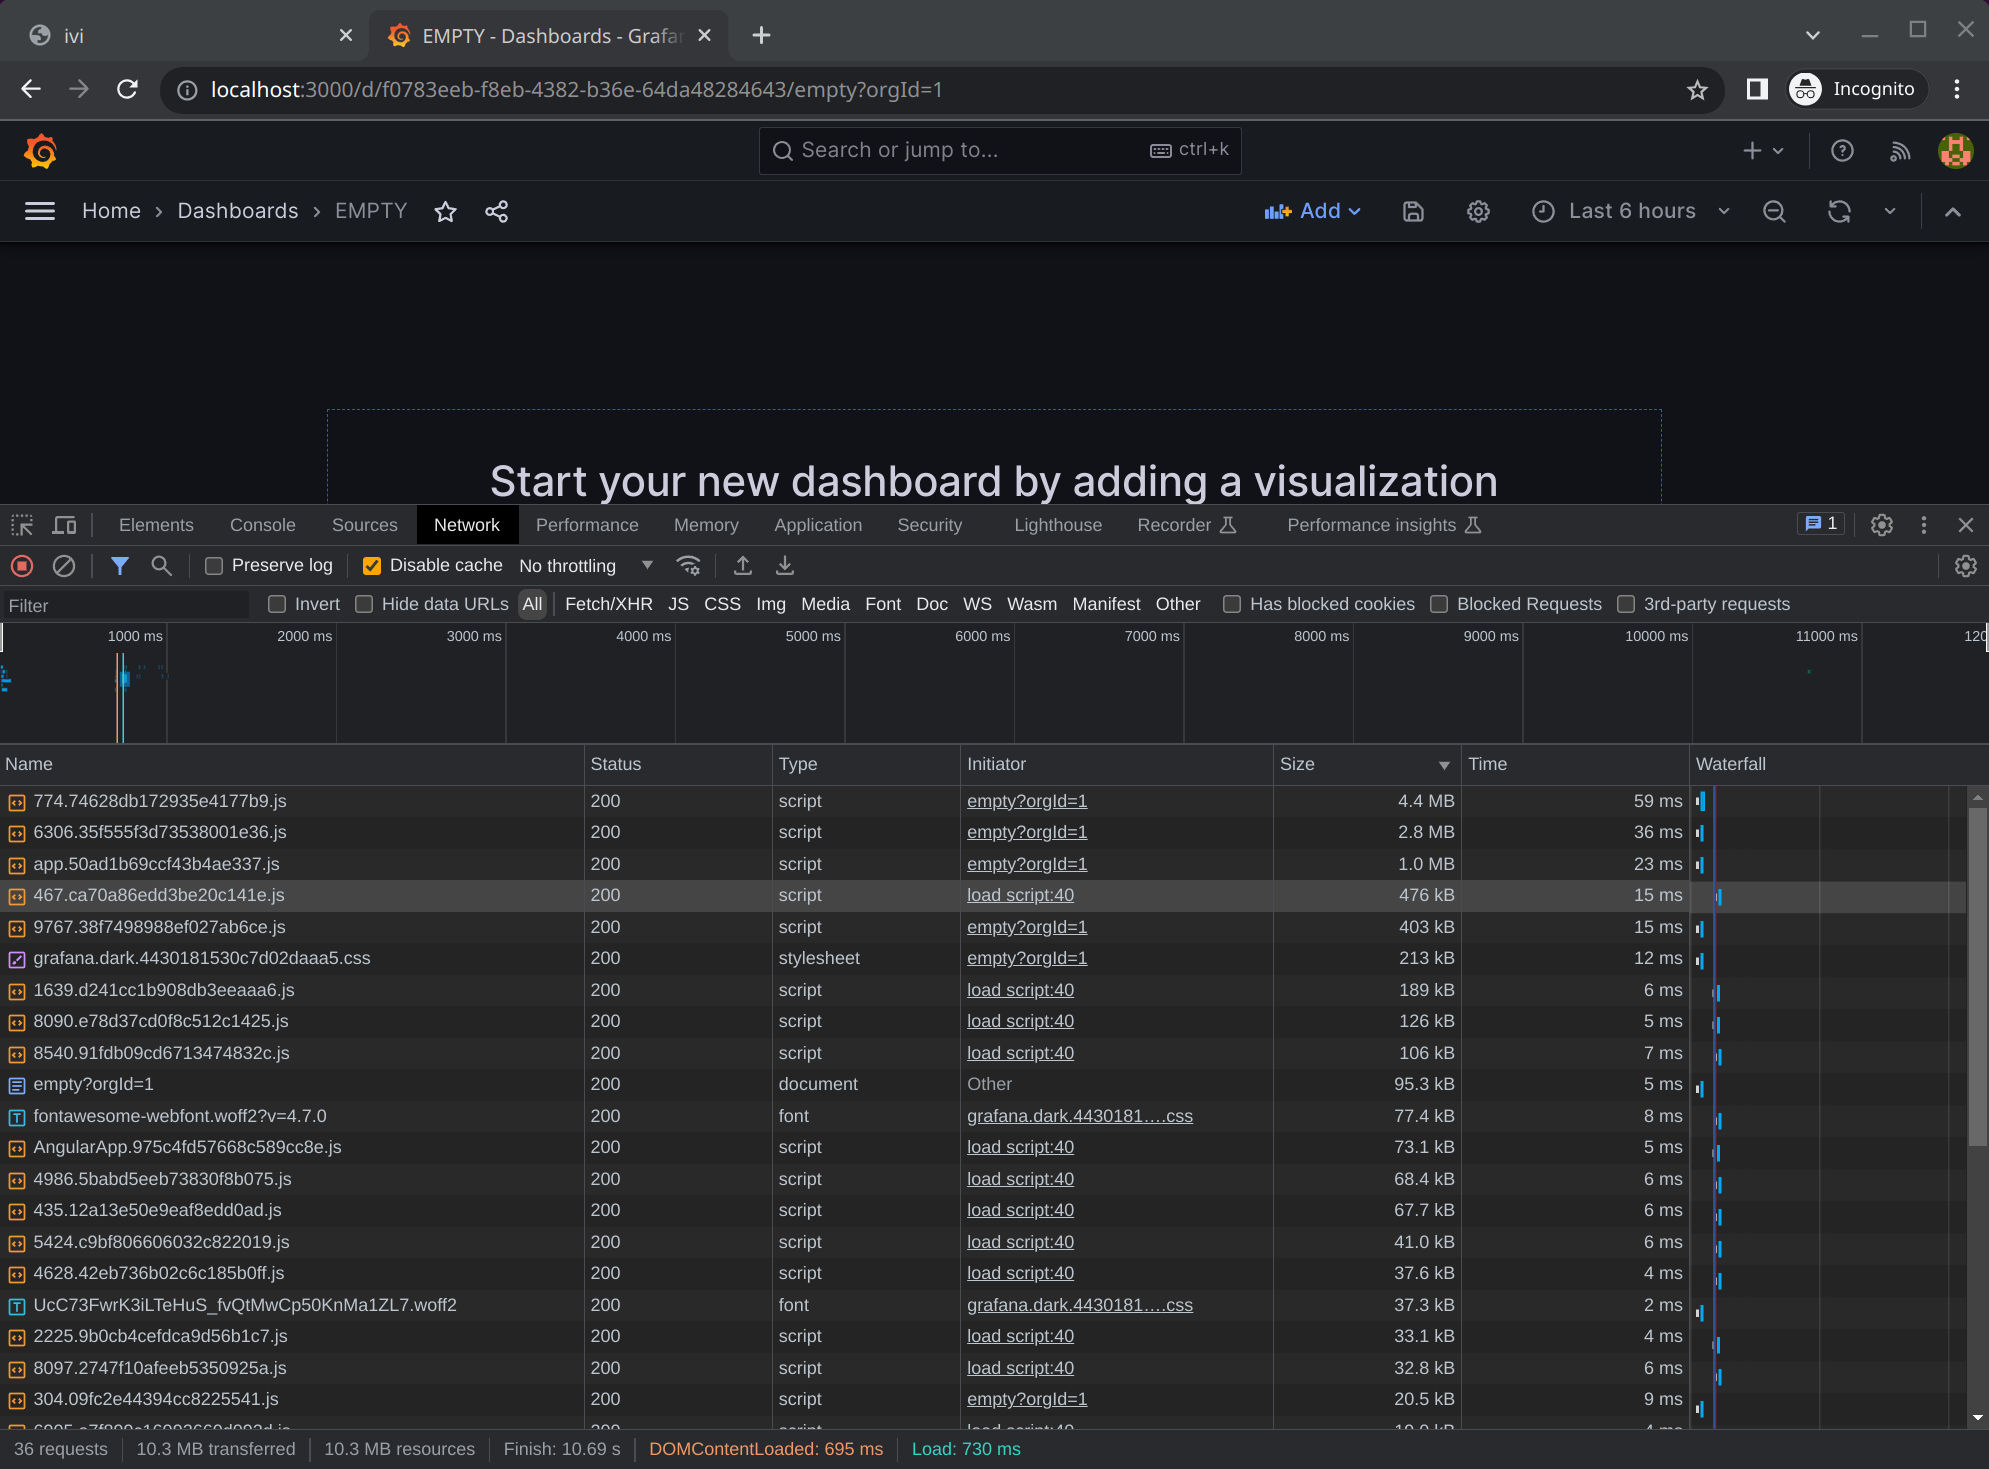The image size is (1989, 1469).
Task: Reload the browser page
Action: point(127,89)
